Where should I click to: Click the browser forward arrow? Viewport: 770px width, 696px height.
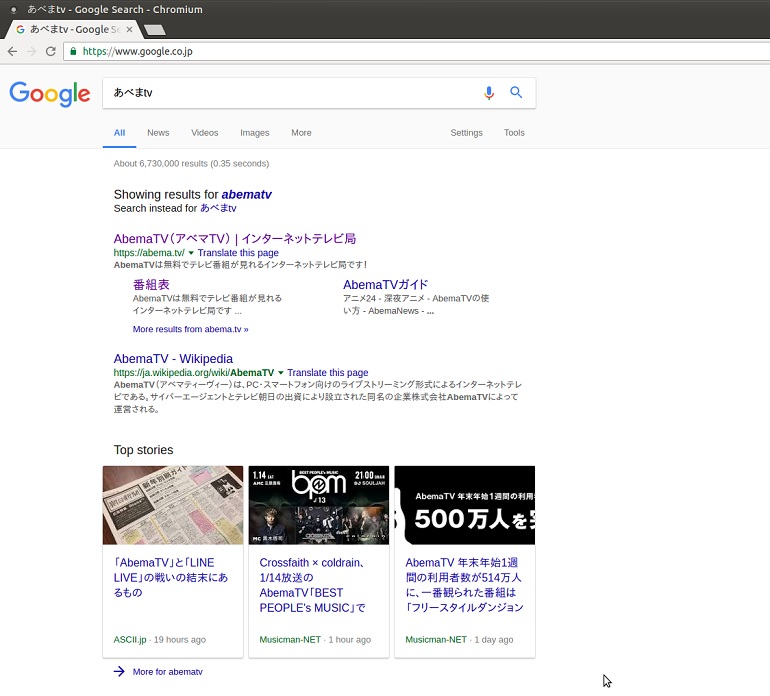[x=31, y=52]
